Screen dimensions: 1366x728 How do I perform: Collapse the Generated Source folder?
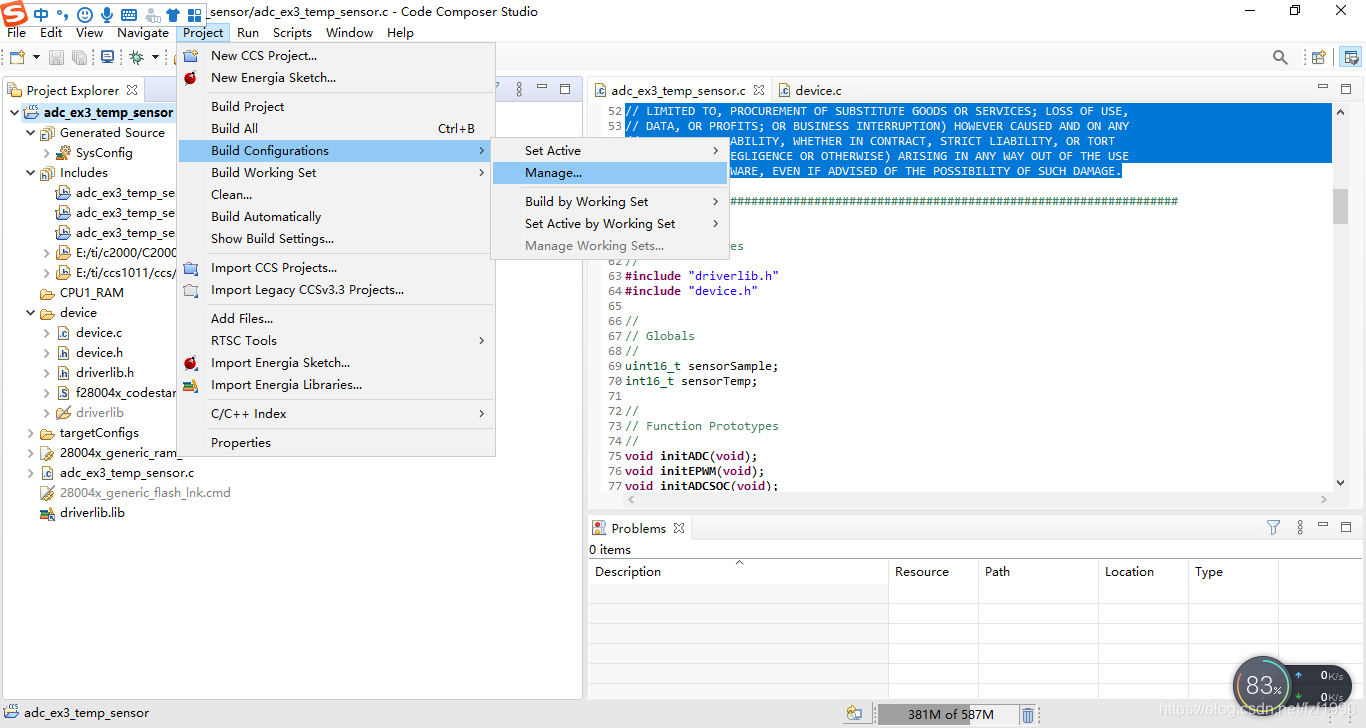click(30, 133)
